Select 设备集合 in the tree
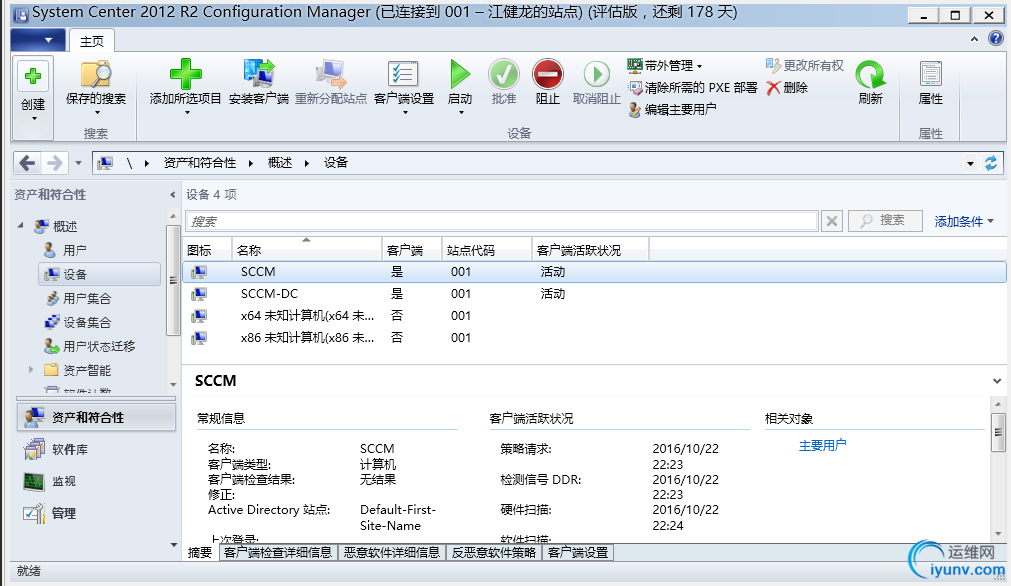Image resolution: width=1011 pixels, height=586 pixels. 86,322
